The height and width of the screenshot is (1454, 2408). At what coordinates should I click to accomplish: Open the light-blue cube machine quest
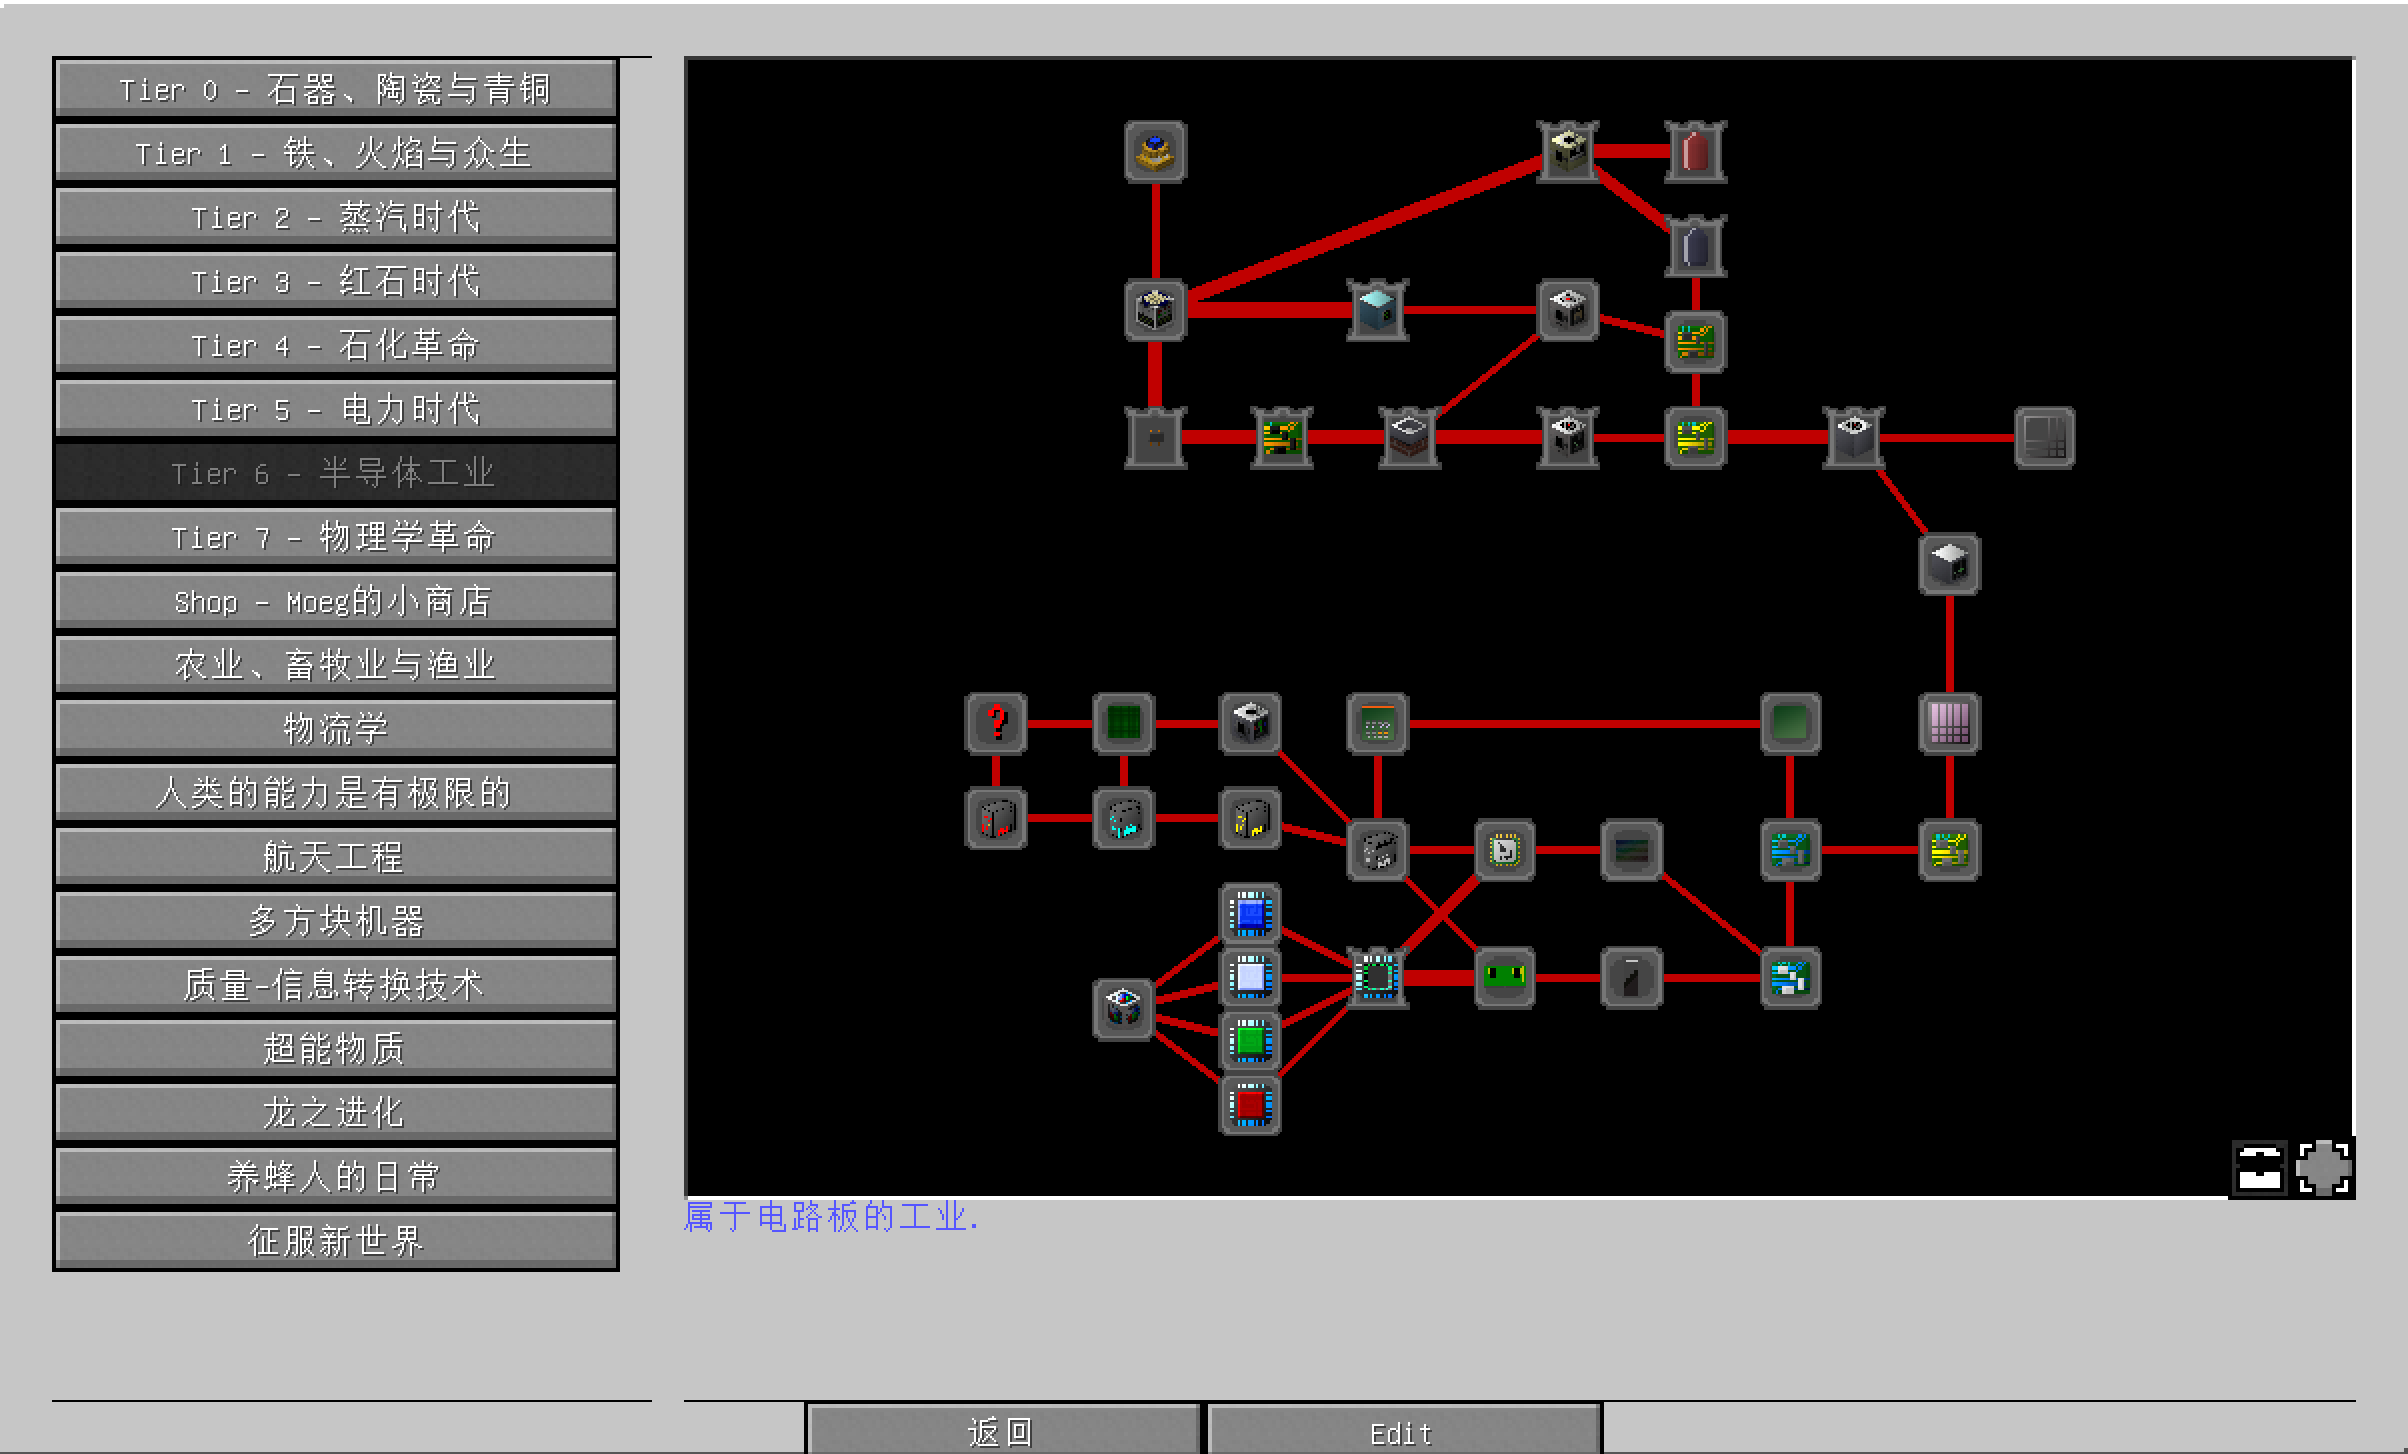point(1377,310)
